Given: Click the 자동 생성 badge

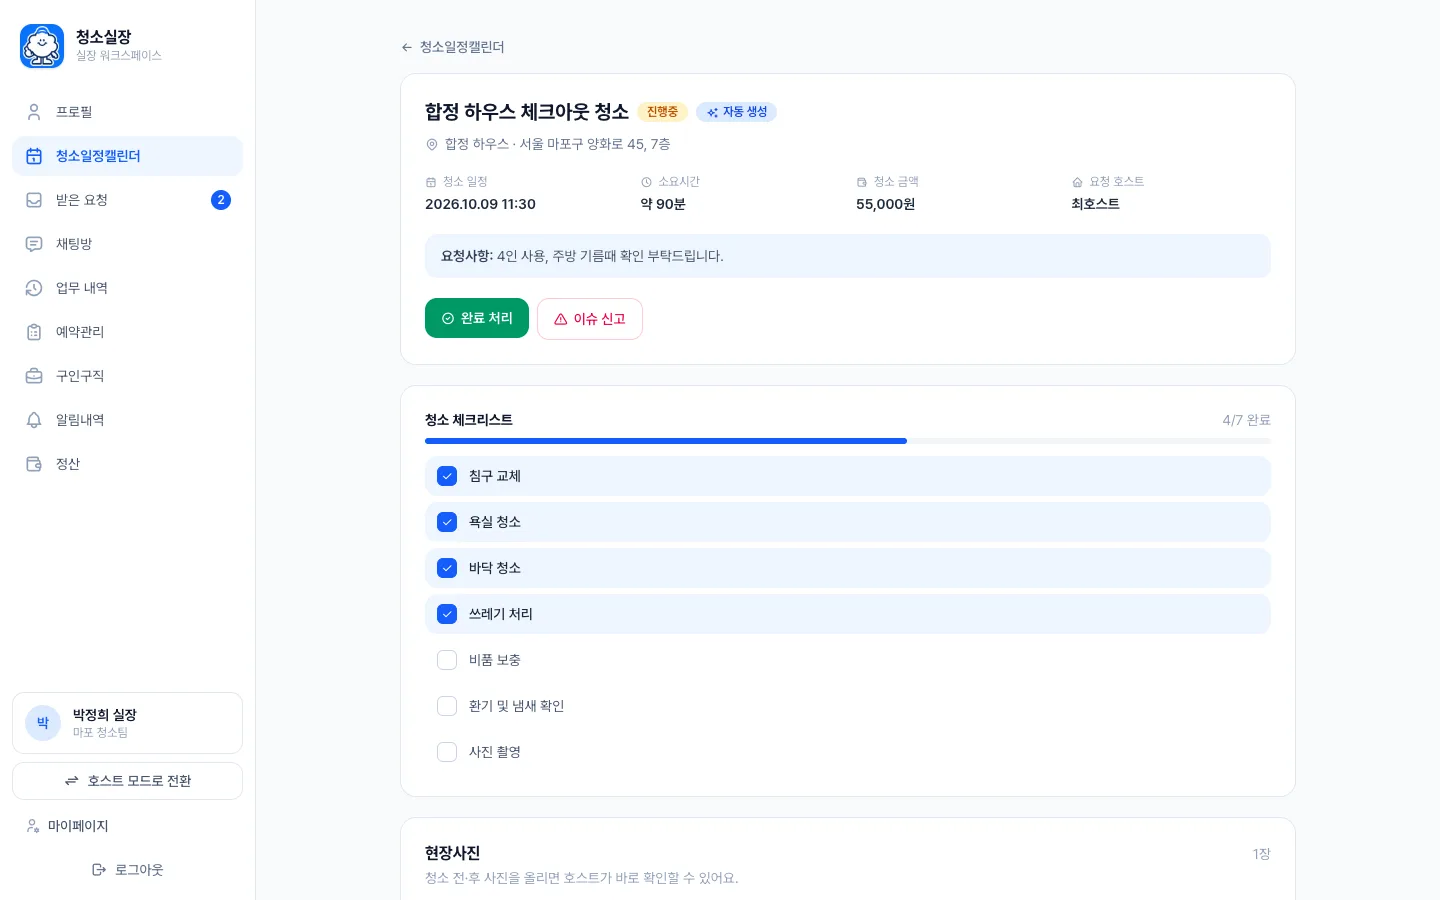Looking at the screenshot, I should point(736,112).
